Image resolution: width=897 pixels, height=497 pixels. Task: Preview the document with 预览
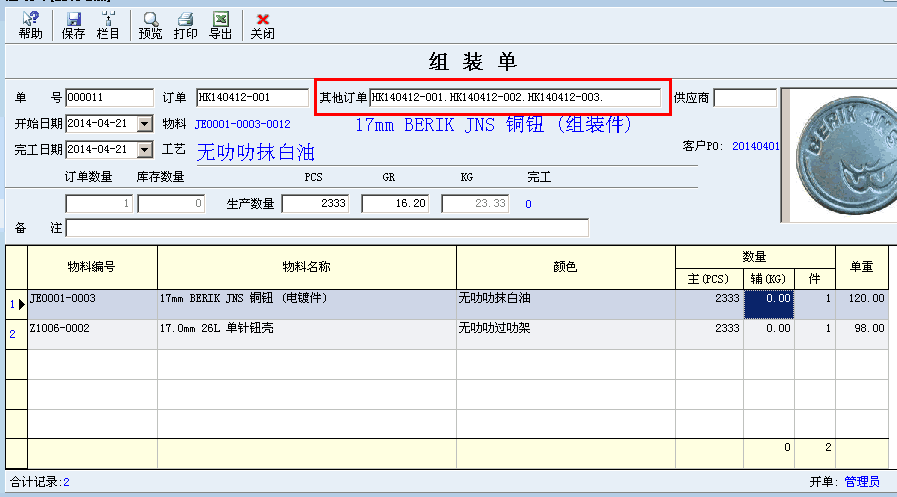[150, 26]
